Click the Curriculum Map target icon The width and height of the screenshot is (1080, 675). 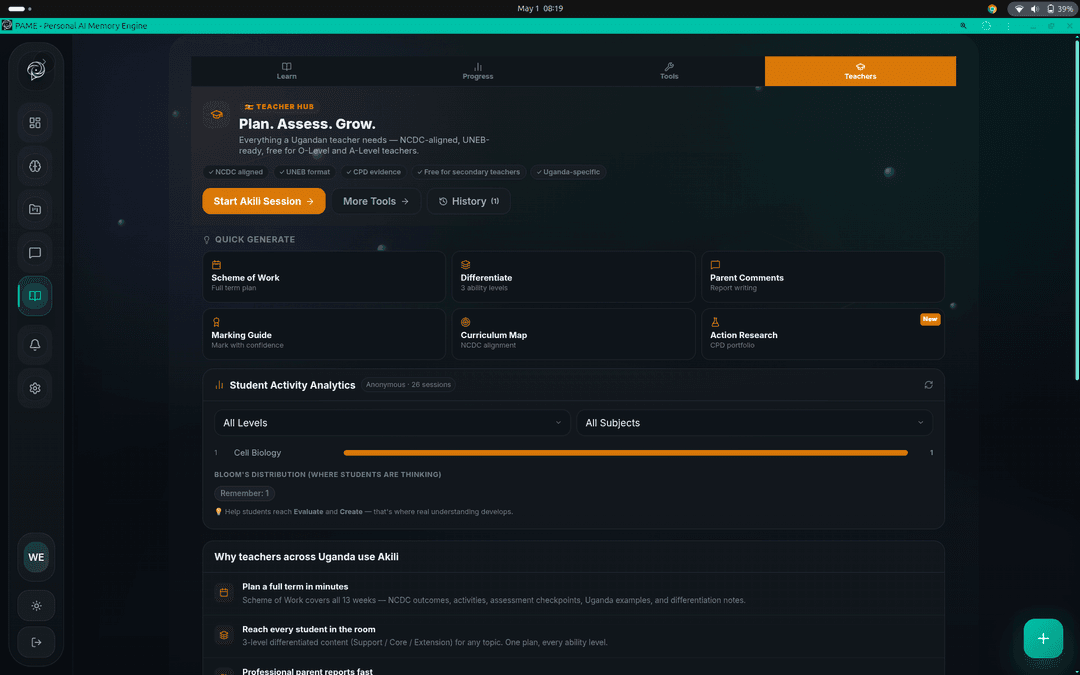466,322
